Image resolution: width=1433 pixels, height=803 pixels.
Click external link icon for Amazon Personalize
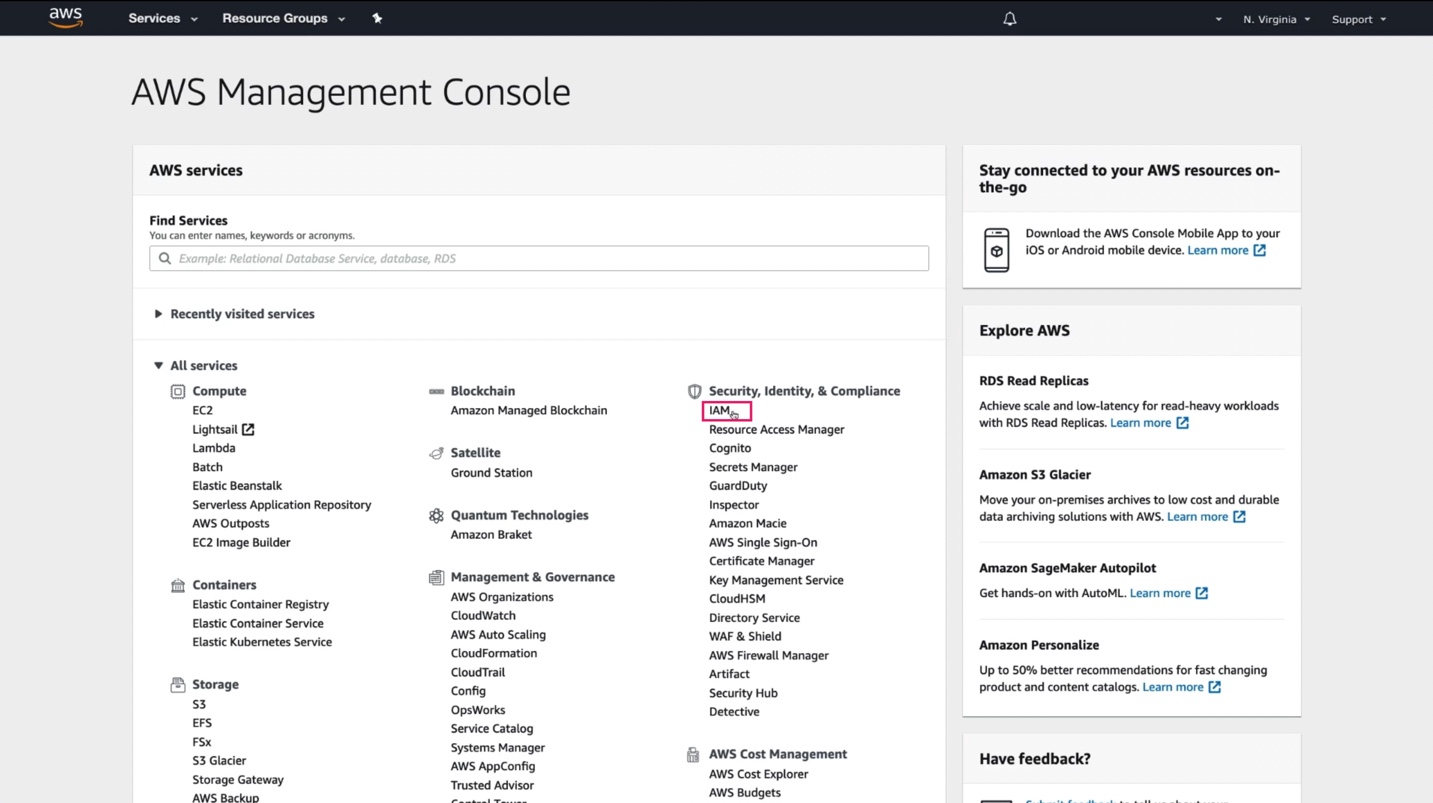pos(1215,687)
